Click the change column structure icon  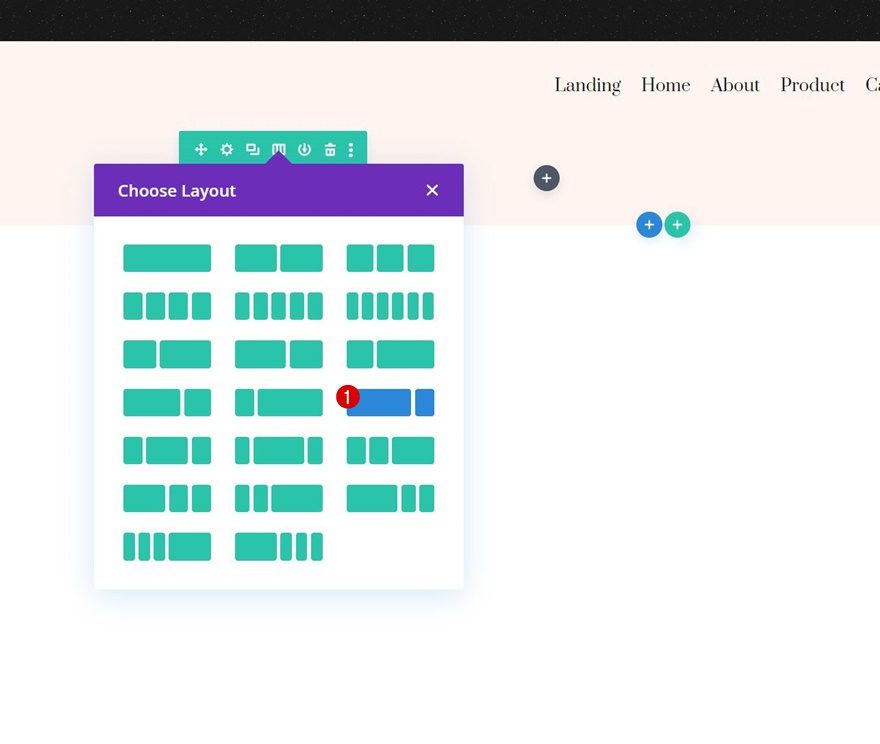point(278,149)
